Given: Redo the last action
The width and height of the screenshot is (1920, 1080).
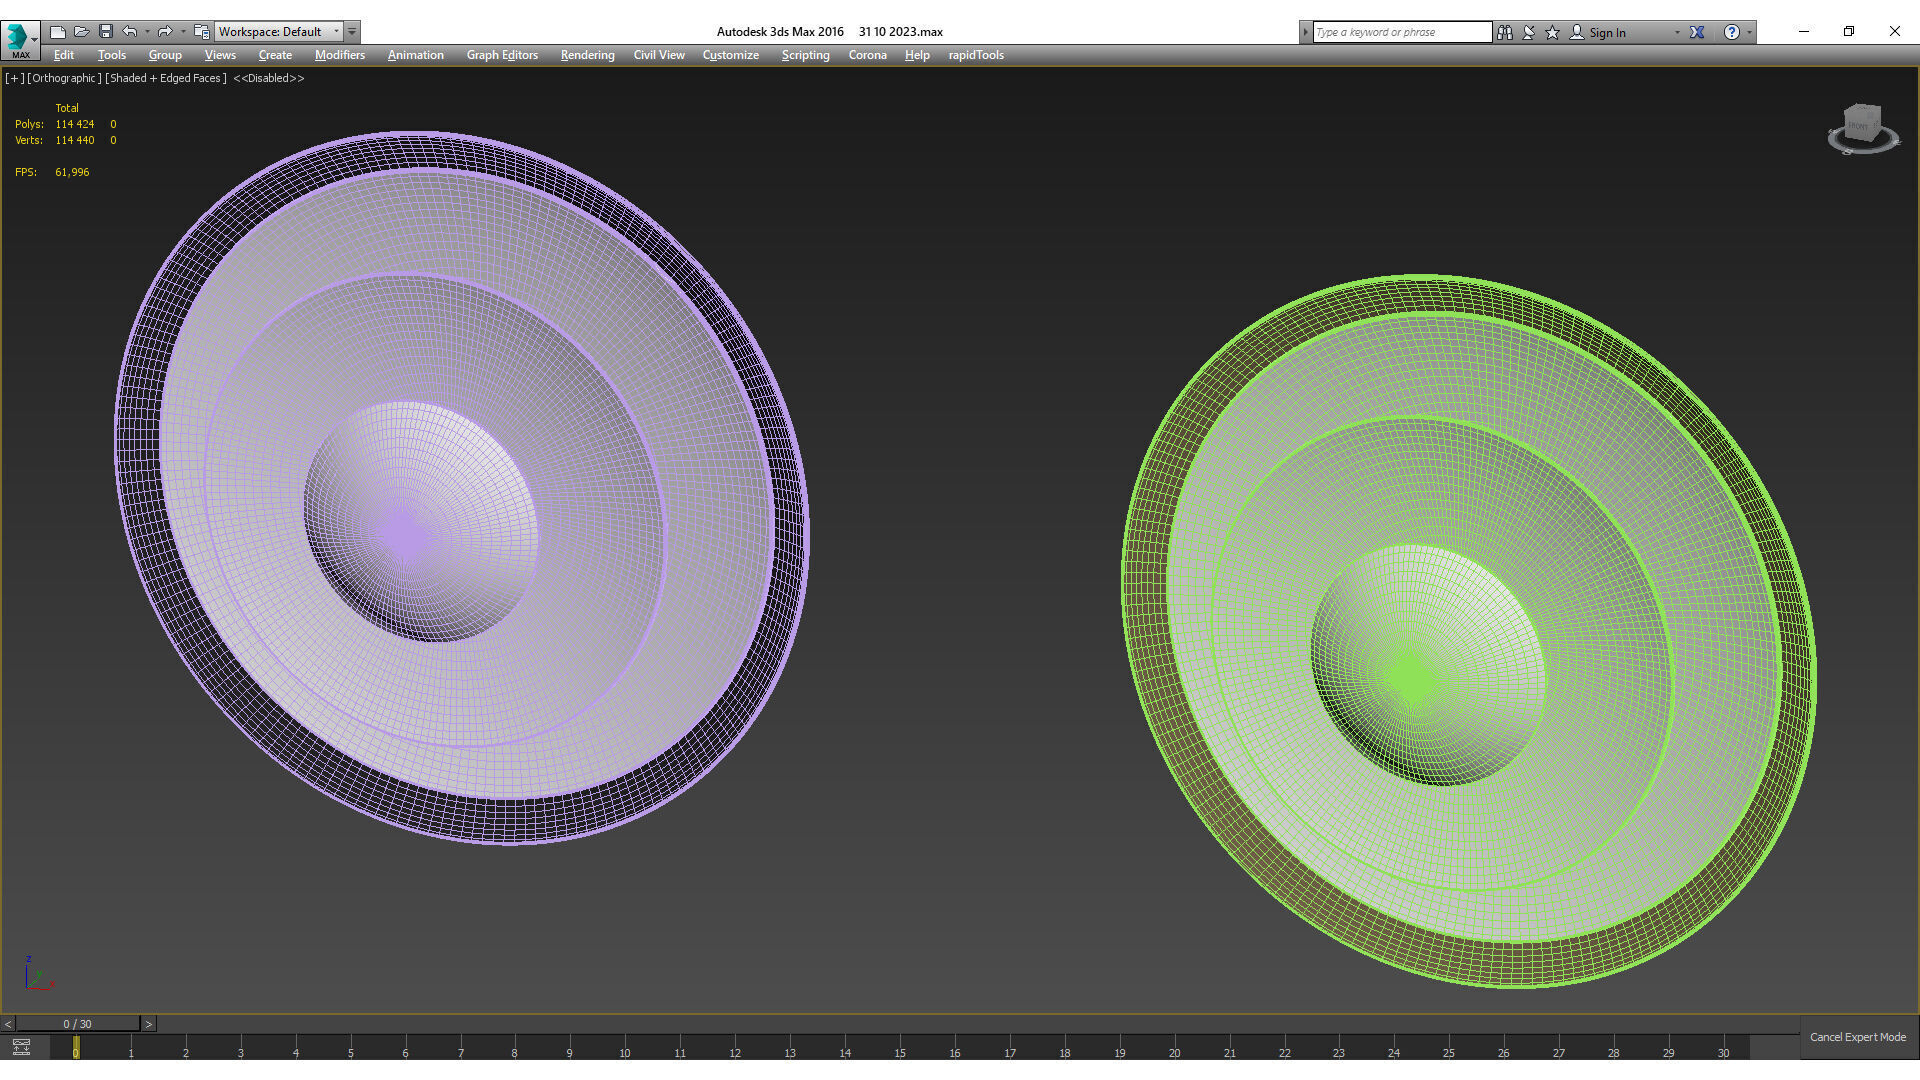Looking at the screenshot, I should (x=165, y=32).
